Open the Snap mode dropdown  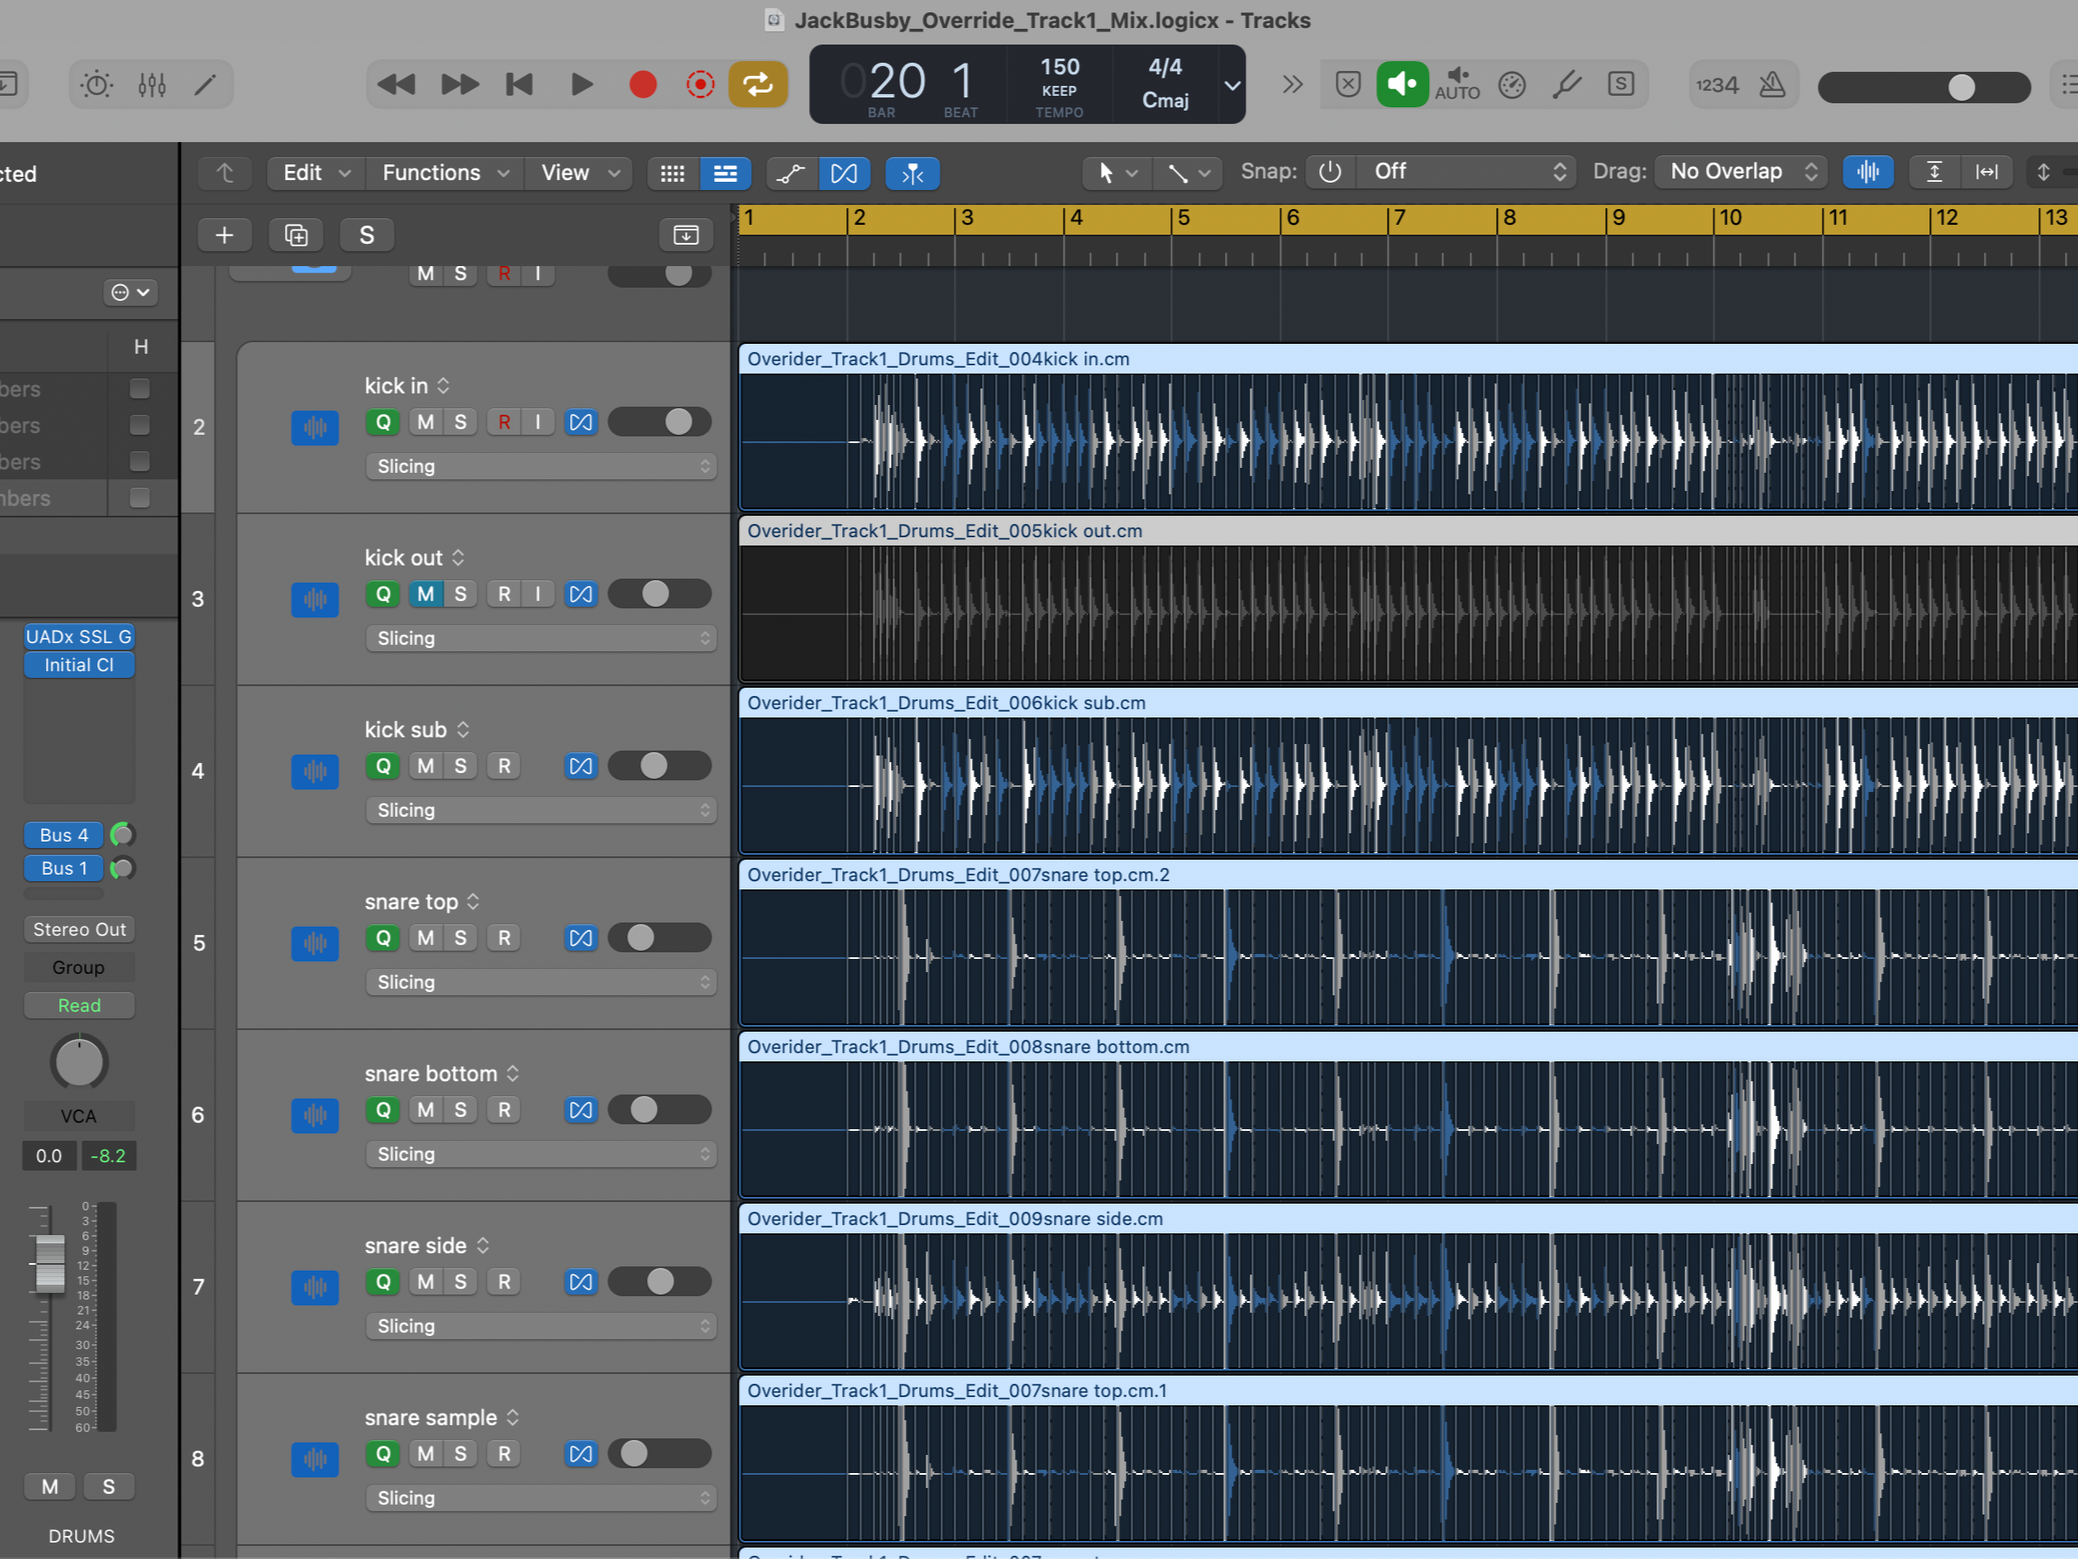point(1466,172)
